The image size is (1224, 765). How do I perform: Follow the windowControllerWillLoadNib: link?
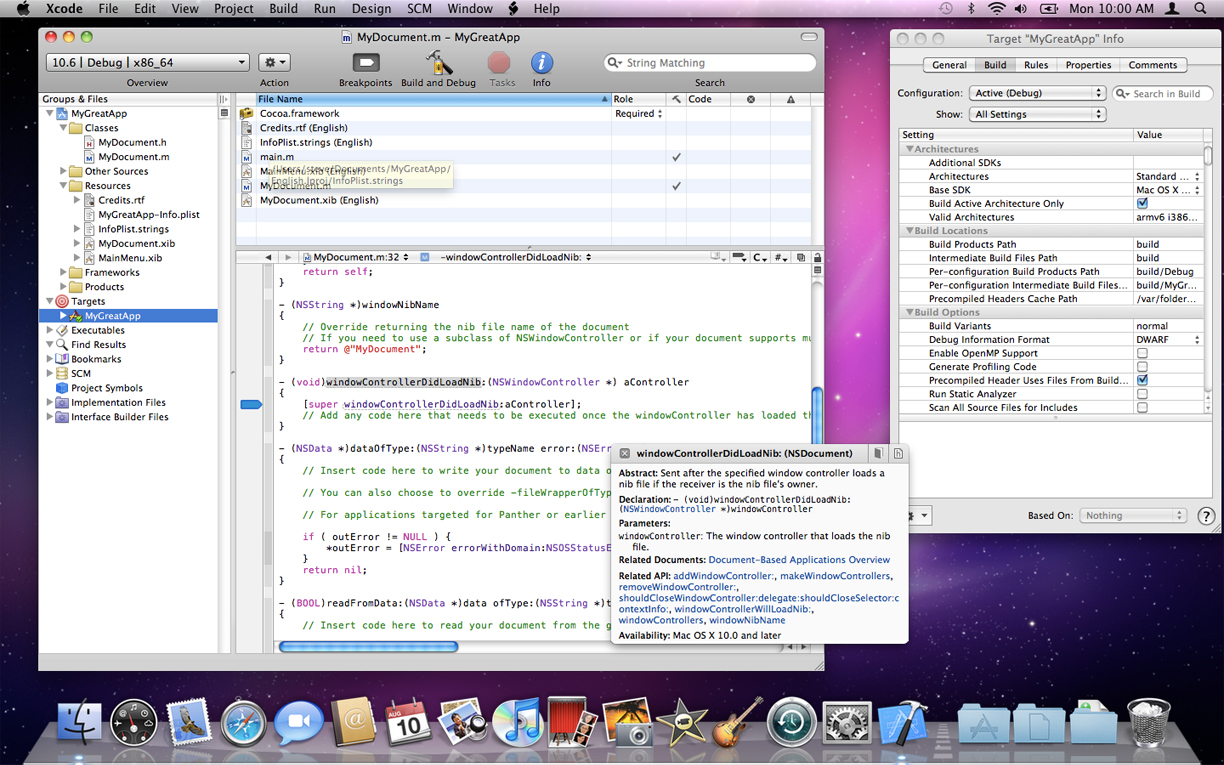coord(743,609)
